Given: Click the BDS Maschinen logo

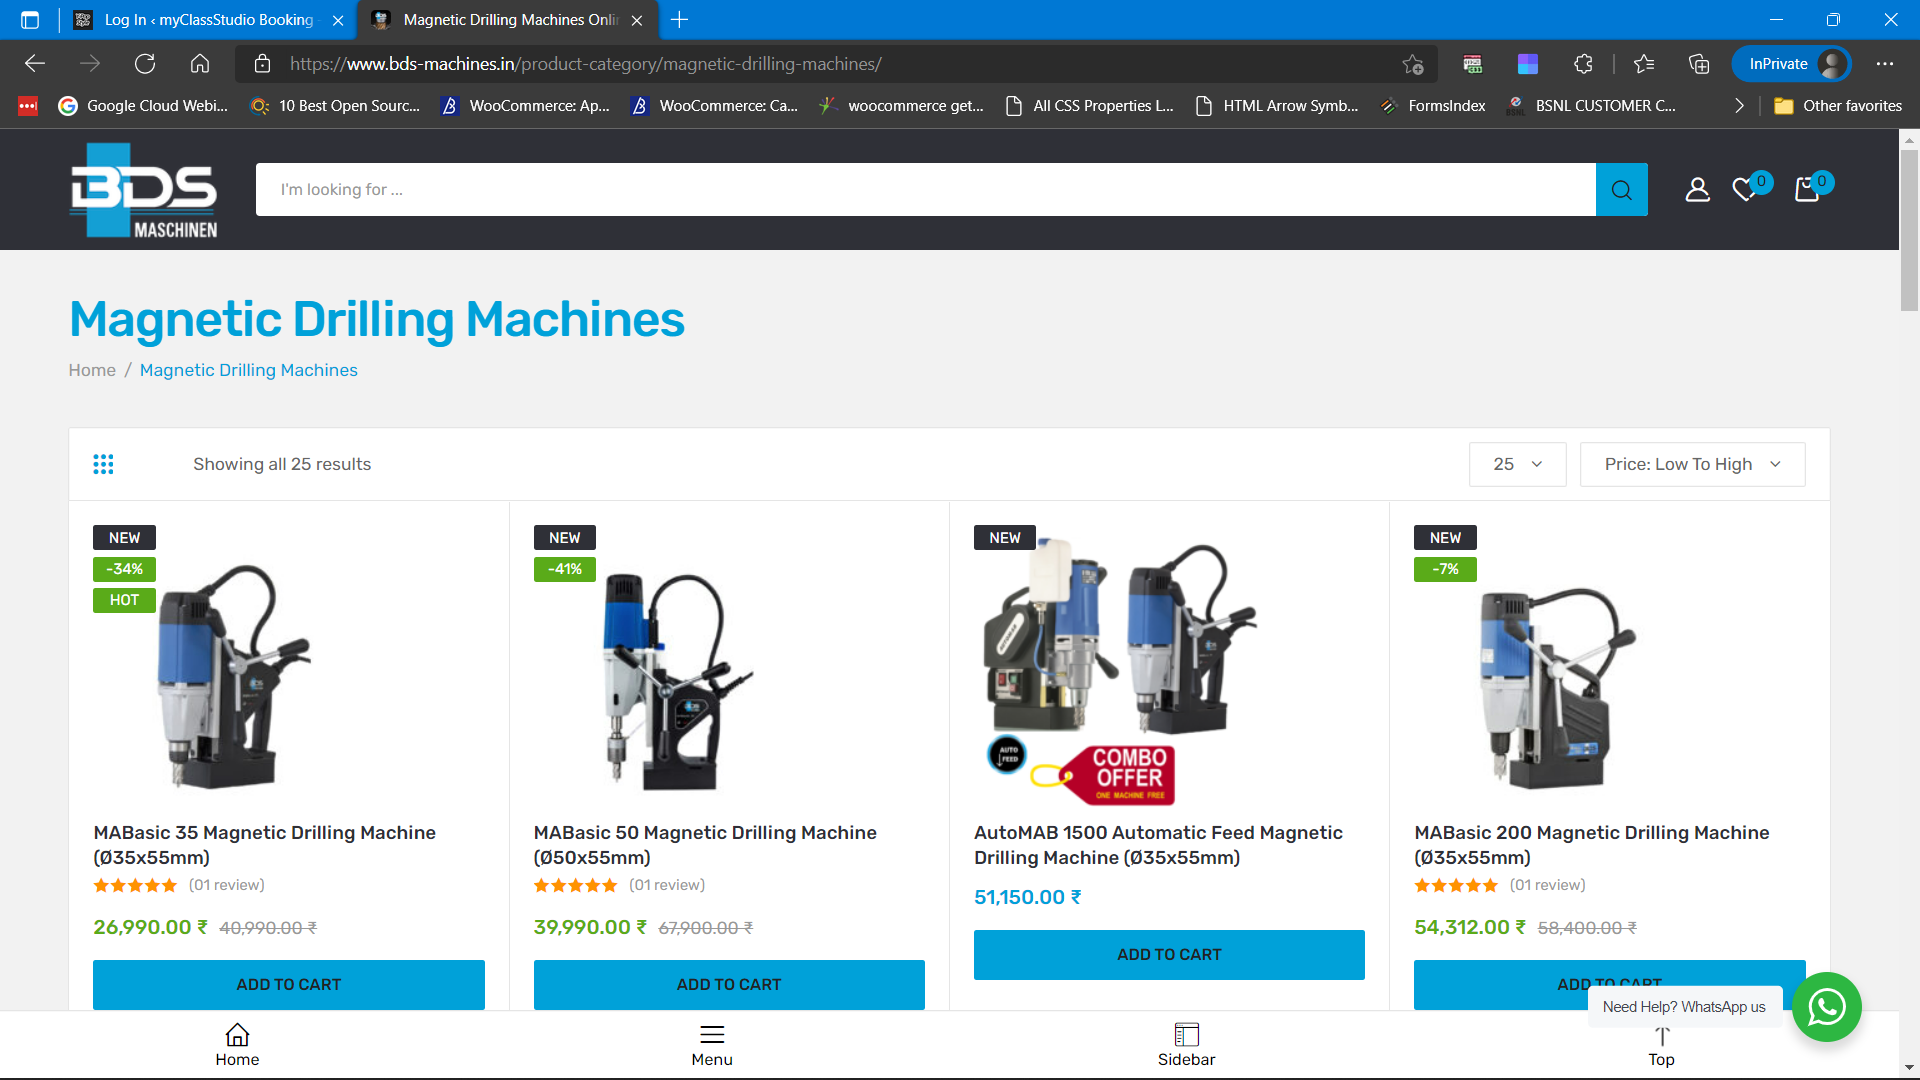Looking at the screenshot, I should (x=143, y=190).
